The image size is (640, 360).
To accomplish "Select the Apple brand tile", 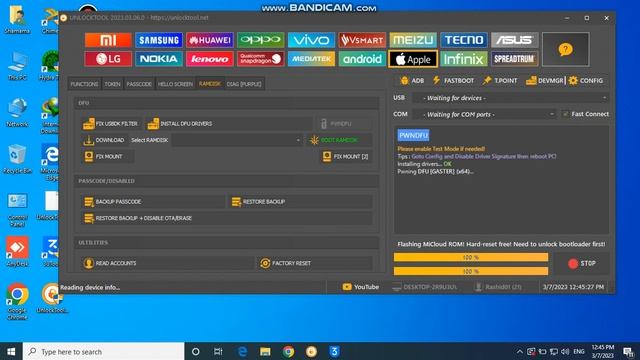I will (413, 59).
